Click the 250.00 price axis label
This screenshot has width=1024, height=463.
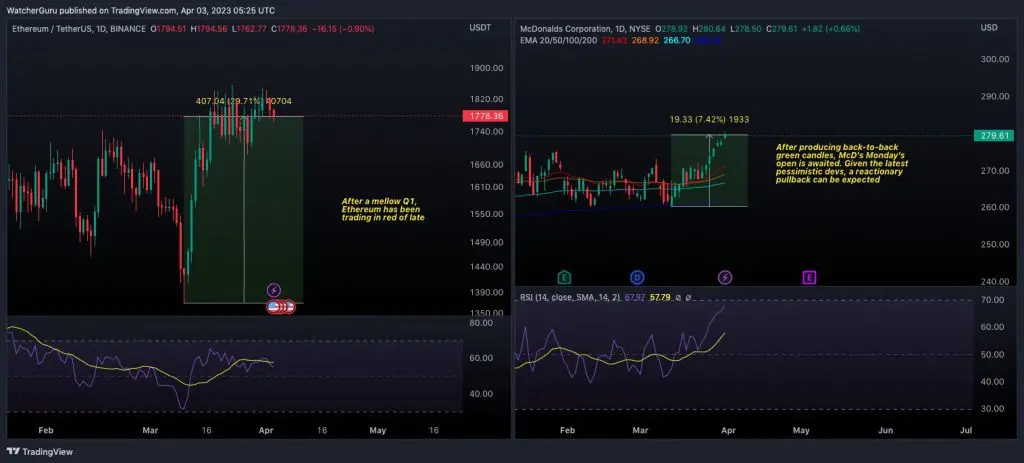point(995,245)
